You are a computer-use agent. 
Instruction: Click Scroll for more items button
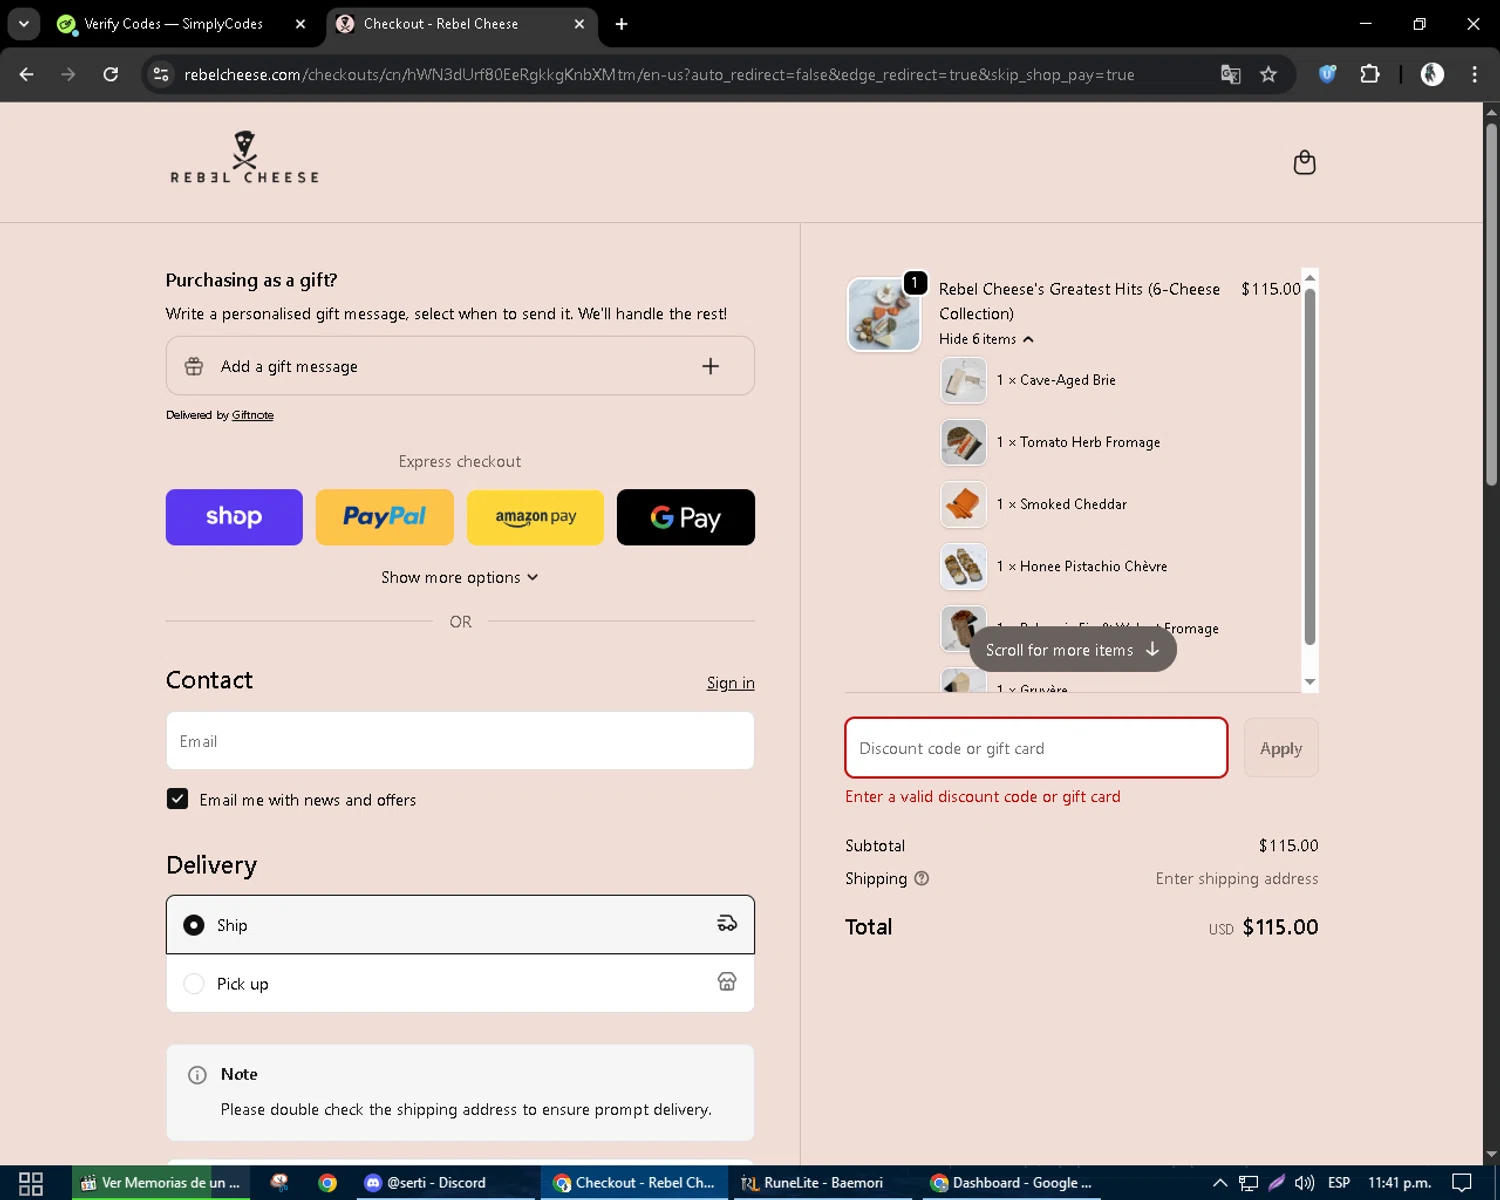click(1072, 649)
